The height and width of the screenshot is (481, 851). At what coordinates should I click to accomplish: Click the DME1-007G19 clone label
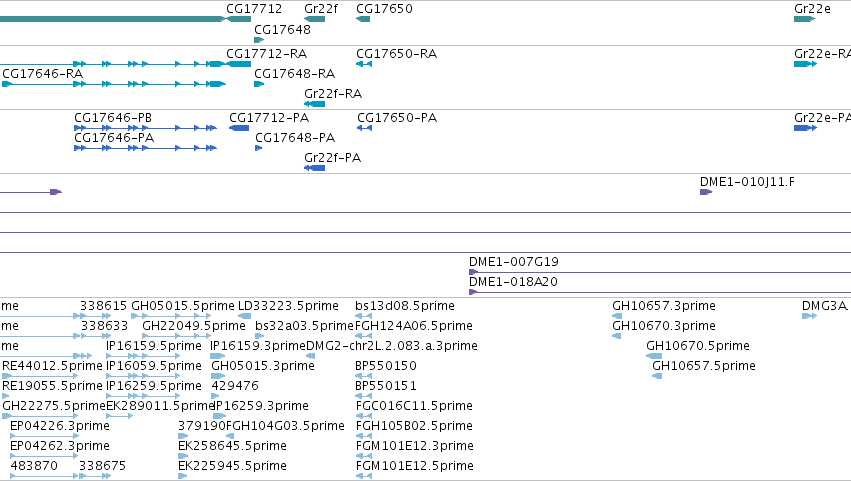tap(513, 262)
